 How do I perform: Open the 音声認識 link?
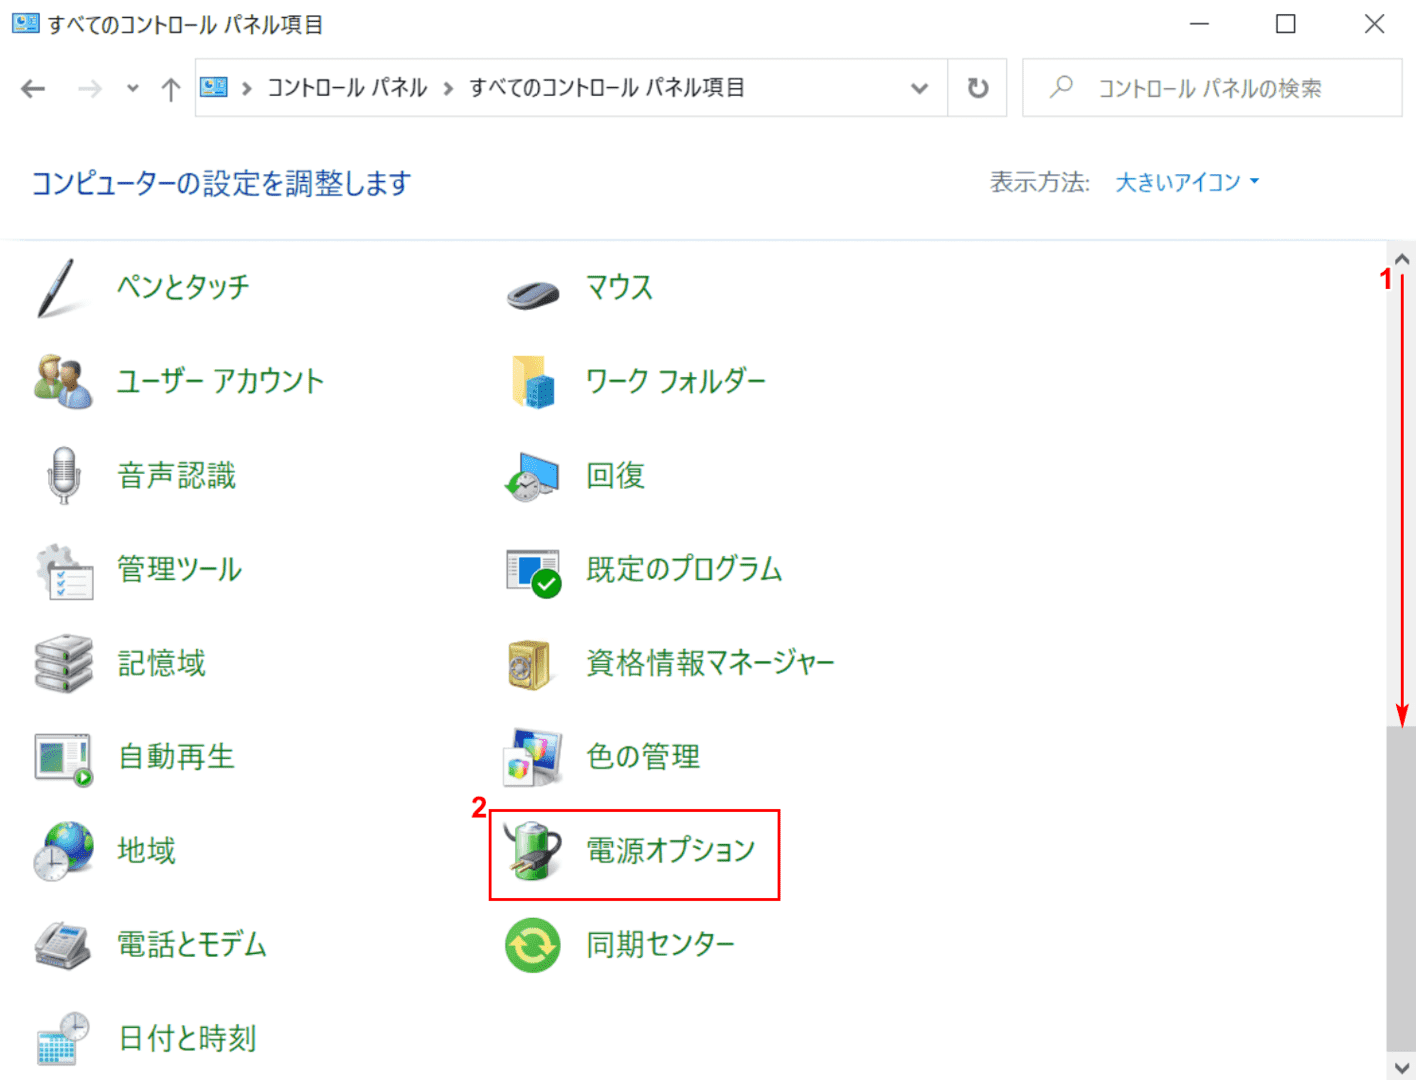pos(177,475)
